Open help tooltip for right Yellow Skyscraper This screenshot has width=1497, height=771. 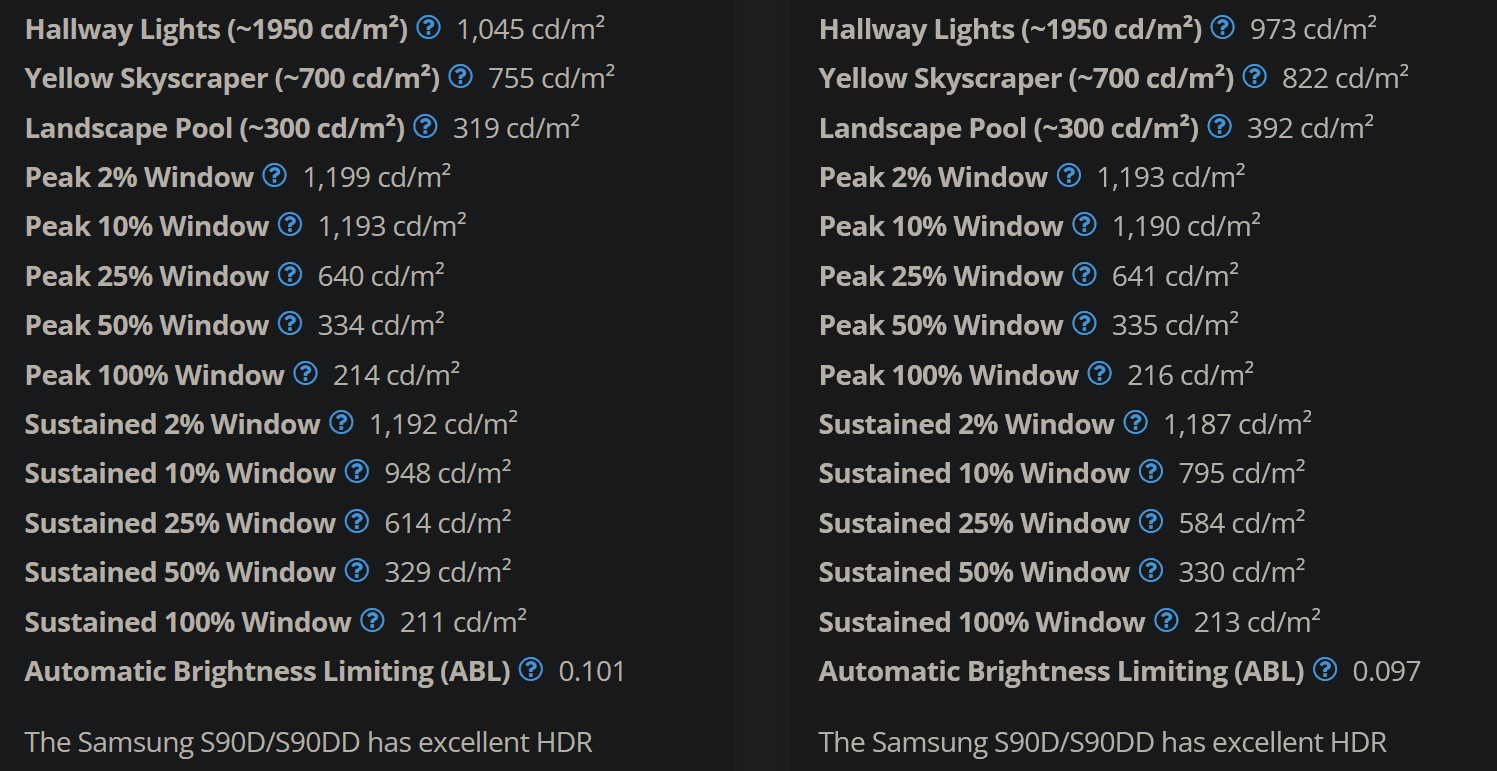1255,76
